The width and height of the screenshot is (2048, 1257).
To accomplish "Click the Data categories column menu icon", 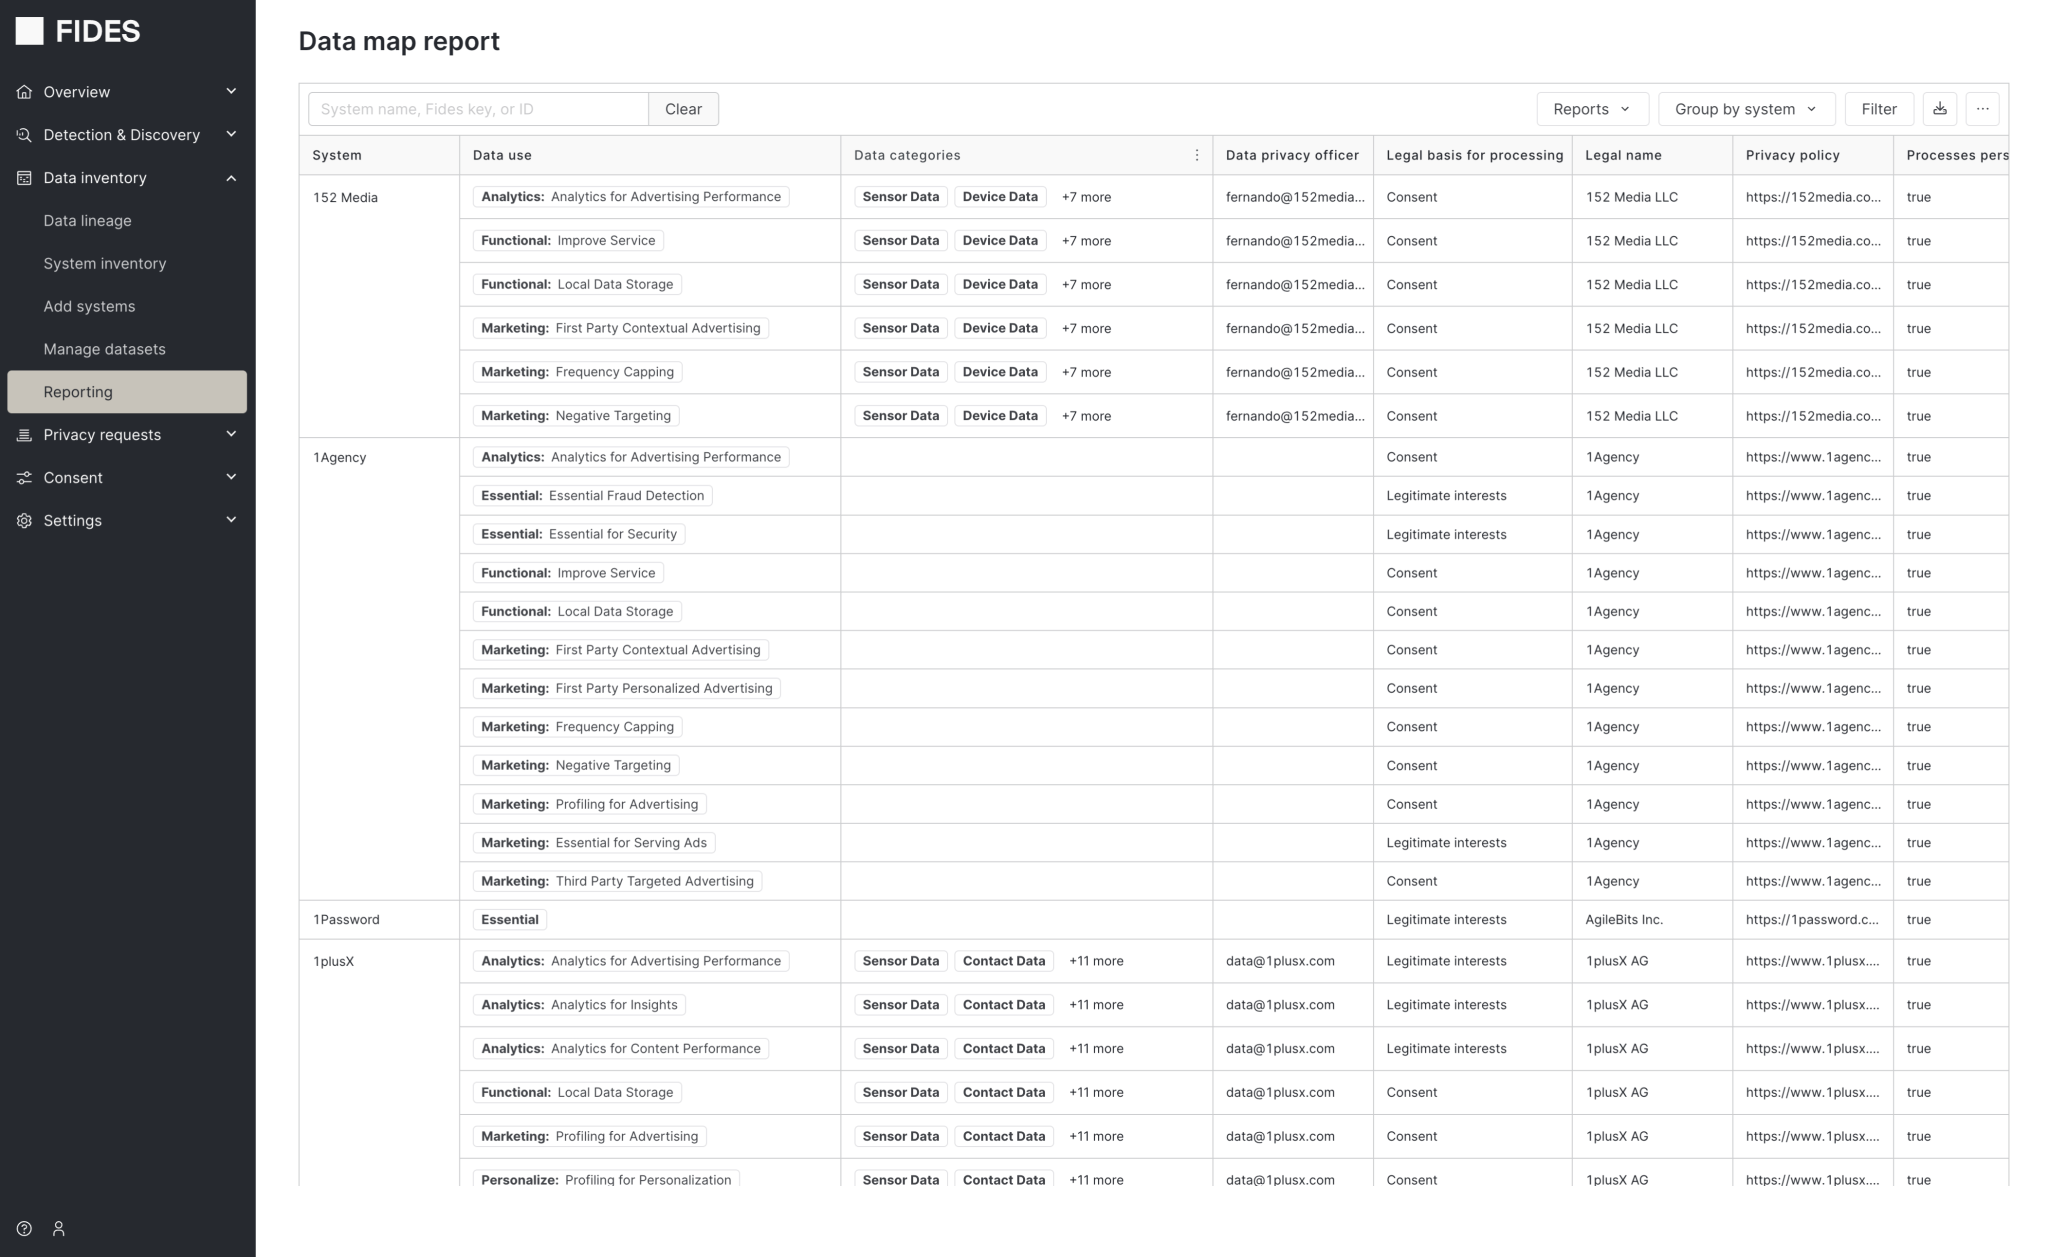I will pos(1196,155).
